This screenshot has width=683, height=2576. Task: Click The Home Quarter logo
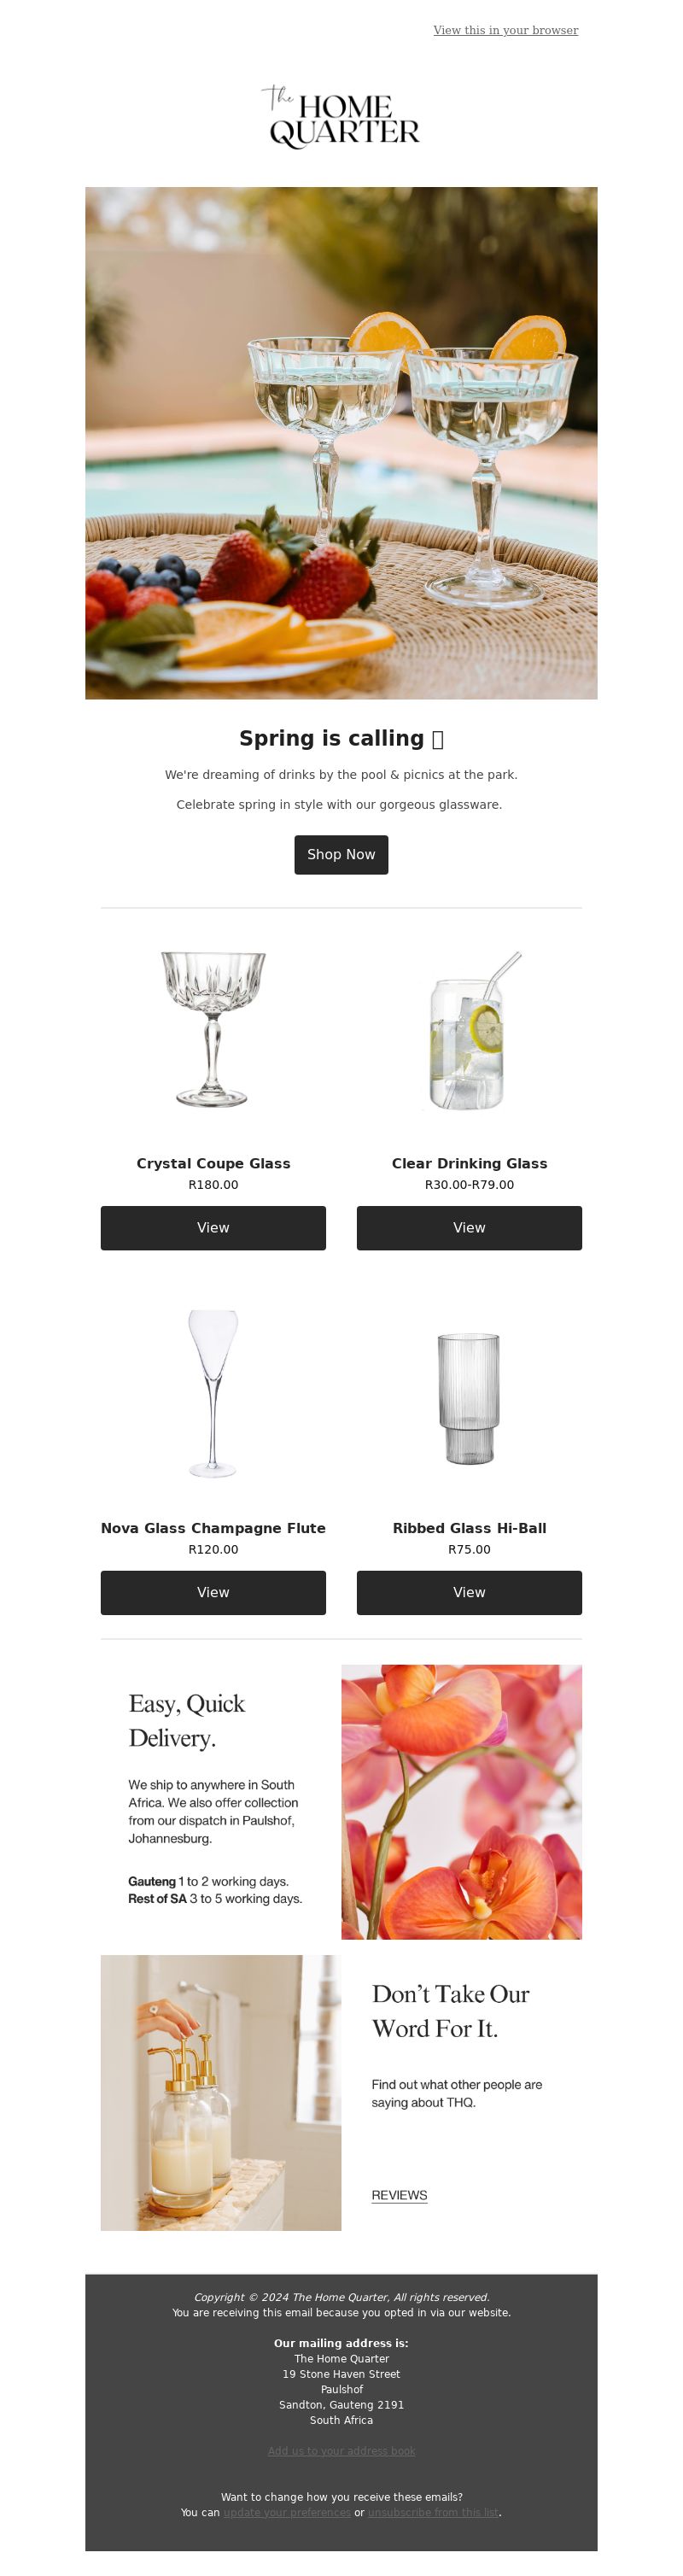(341, 118)
